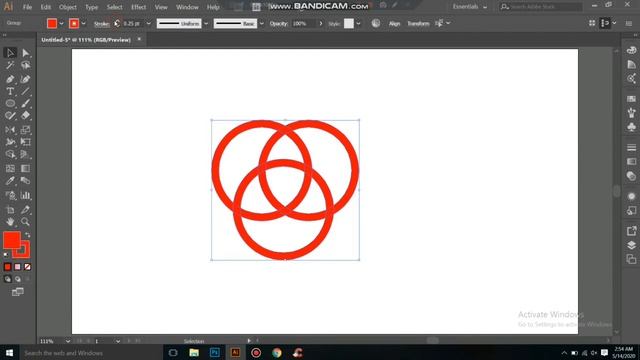The width and height of the screenshot is (640, 360).
Task: Select the Gradient tool
Action: coord(25,169)
